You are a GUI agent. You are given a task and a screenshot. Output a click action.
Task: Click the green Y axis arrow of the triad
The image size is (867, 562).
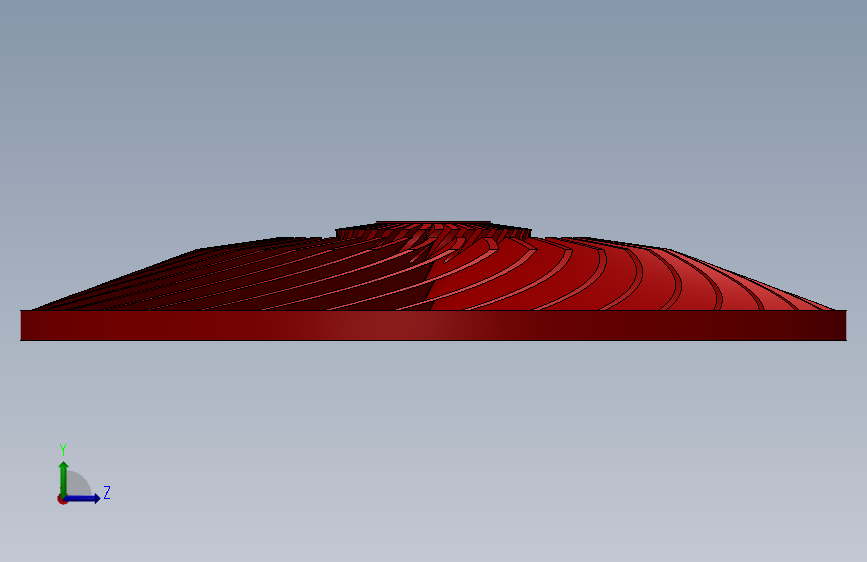pos(64,479)
